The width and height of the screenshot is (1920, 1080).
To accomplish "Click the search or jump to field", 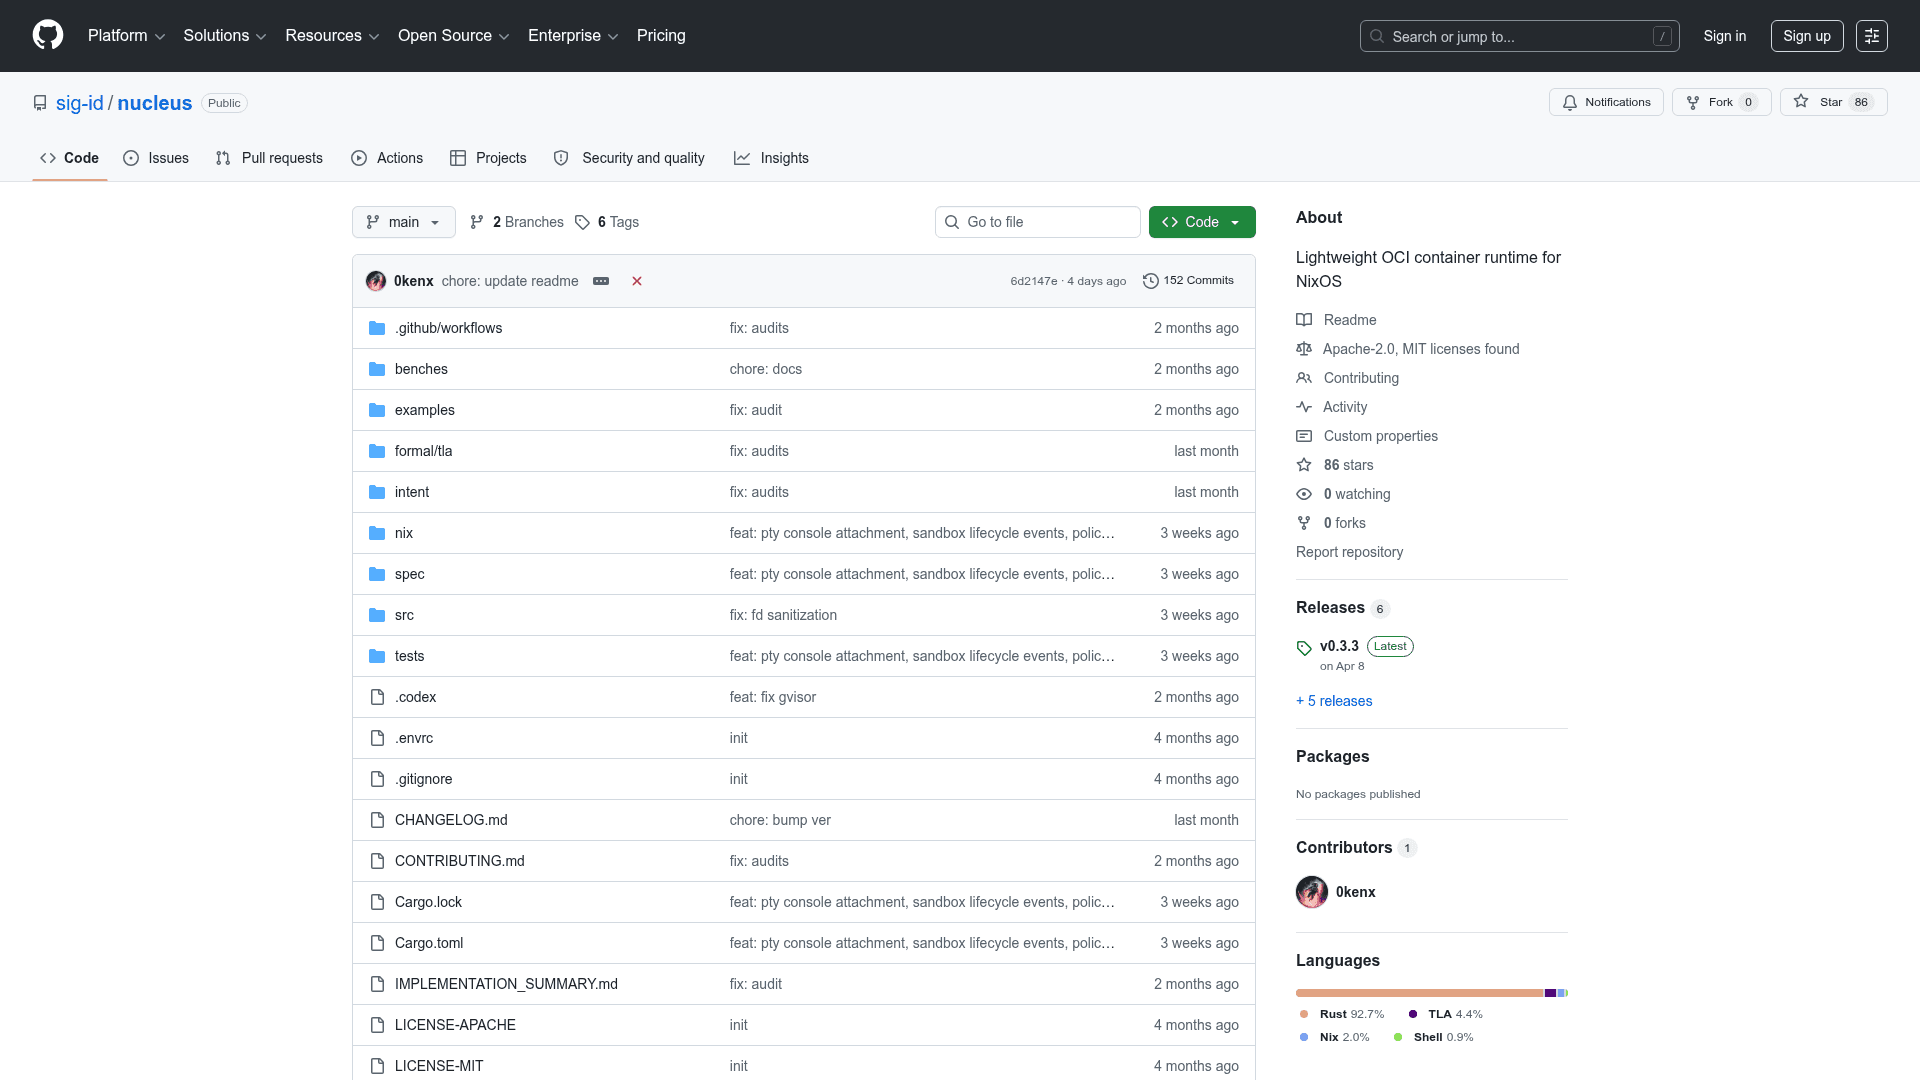I will (x=1519, y=36).
